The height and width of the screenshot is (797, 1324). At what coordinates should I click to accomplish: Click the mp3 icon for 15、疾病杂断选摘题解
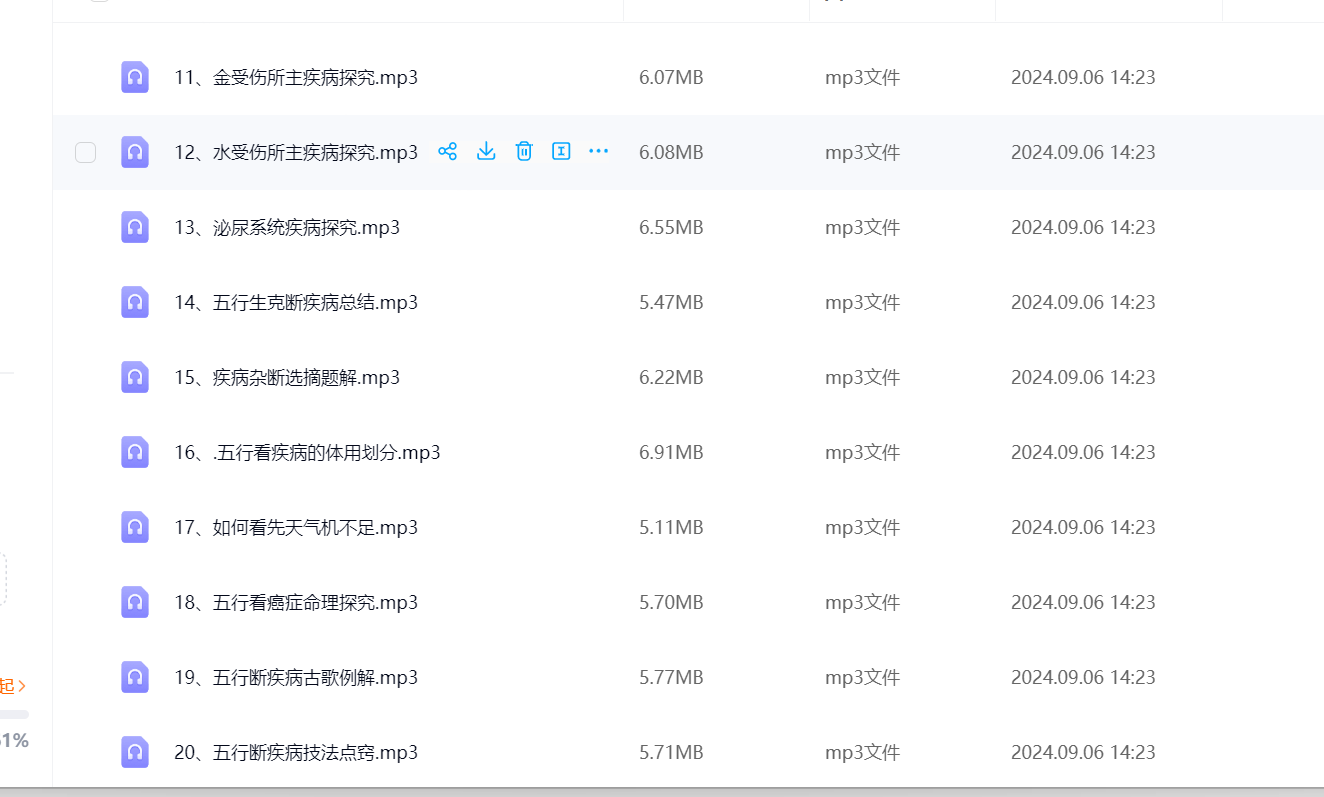click(x=135, y=377)
